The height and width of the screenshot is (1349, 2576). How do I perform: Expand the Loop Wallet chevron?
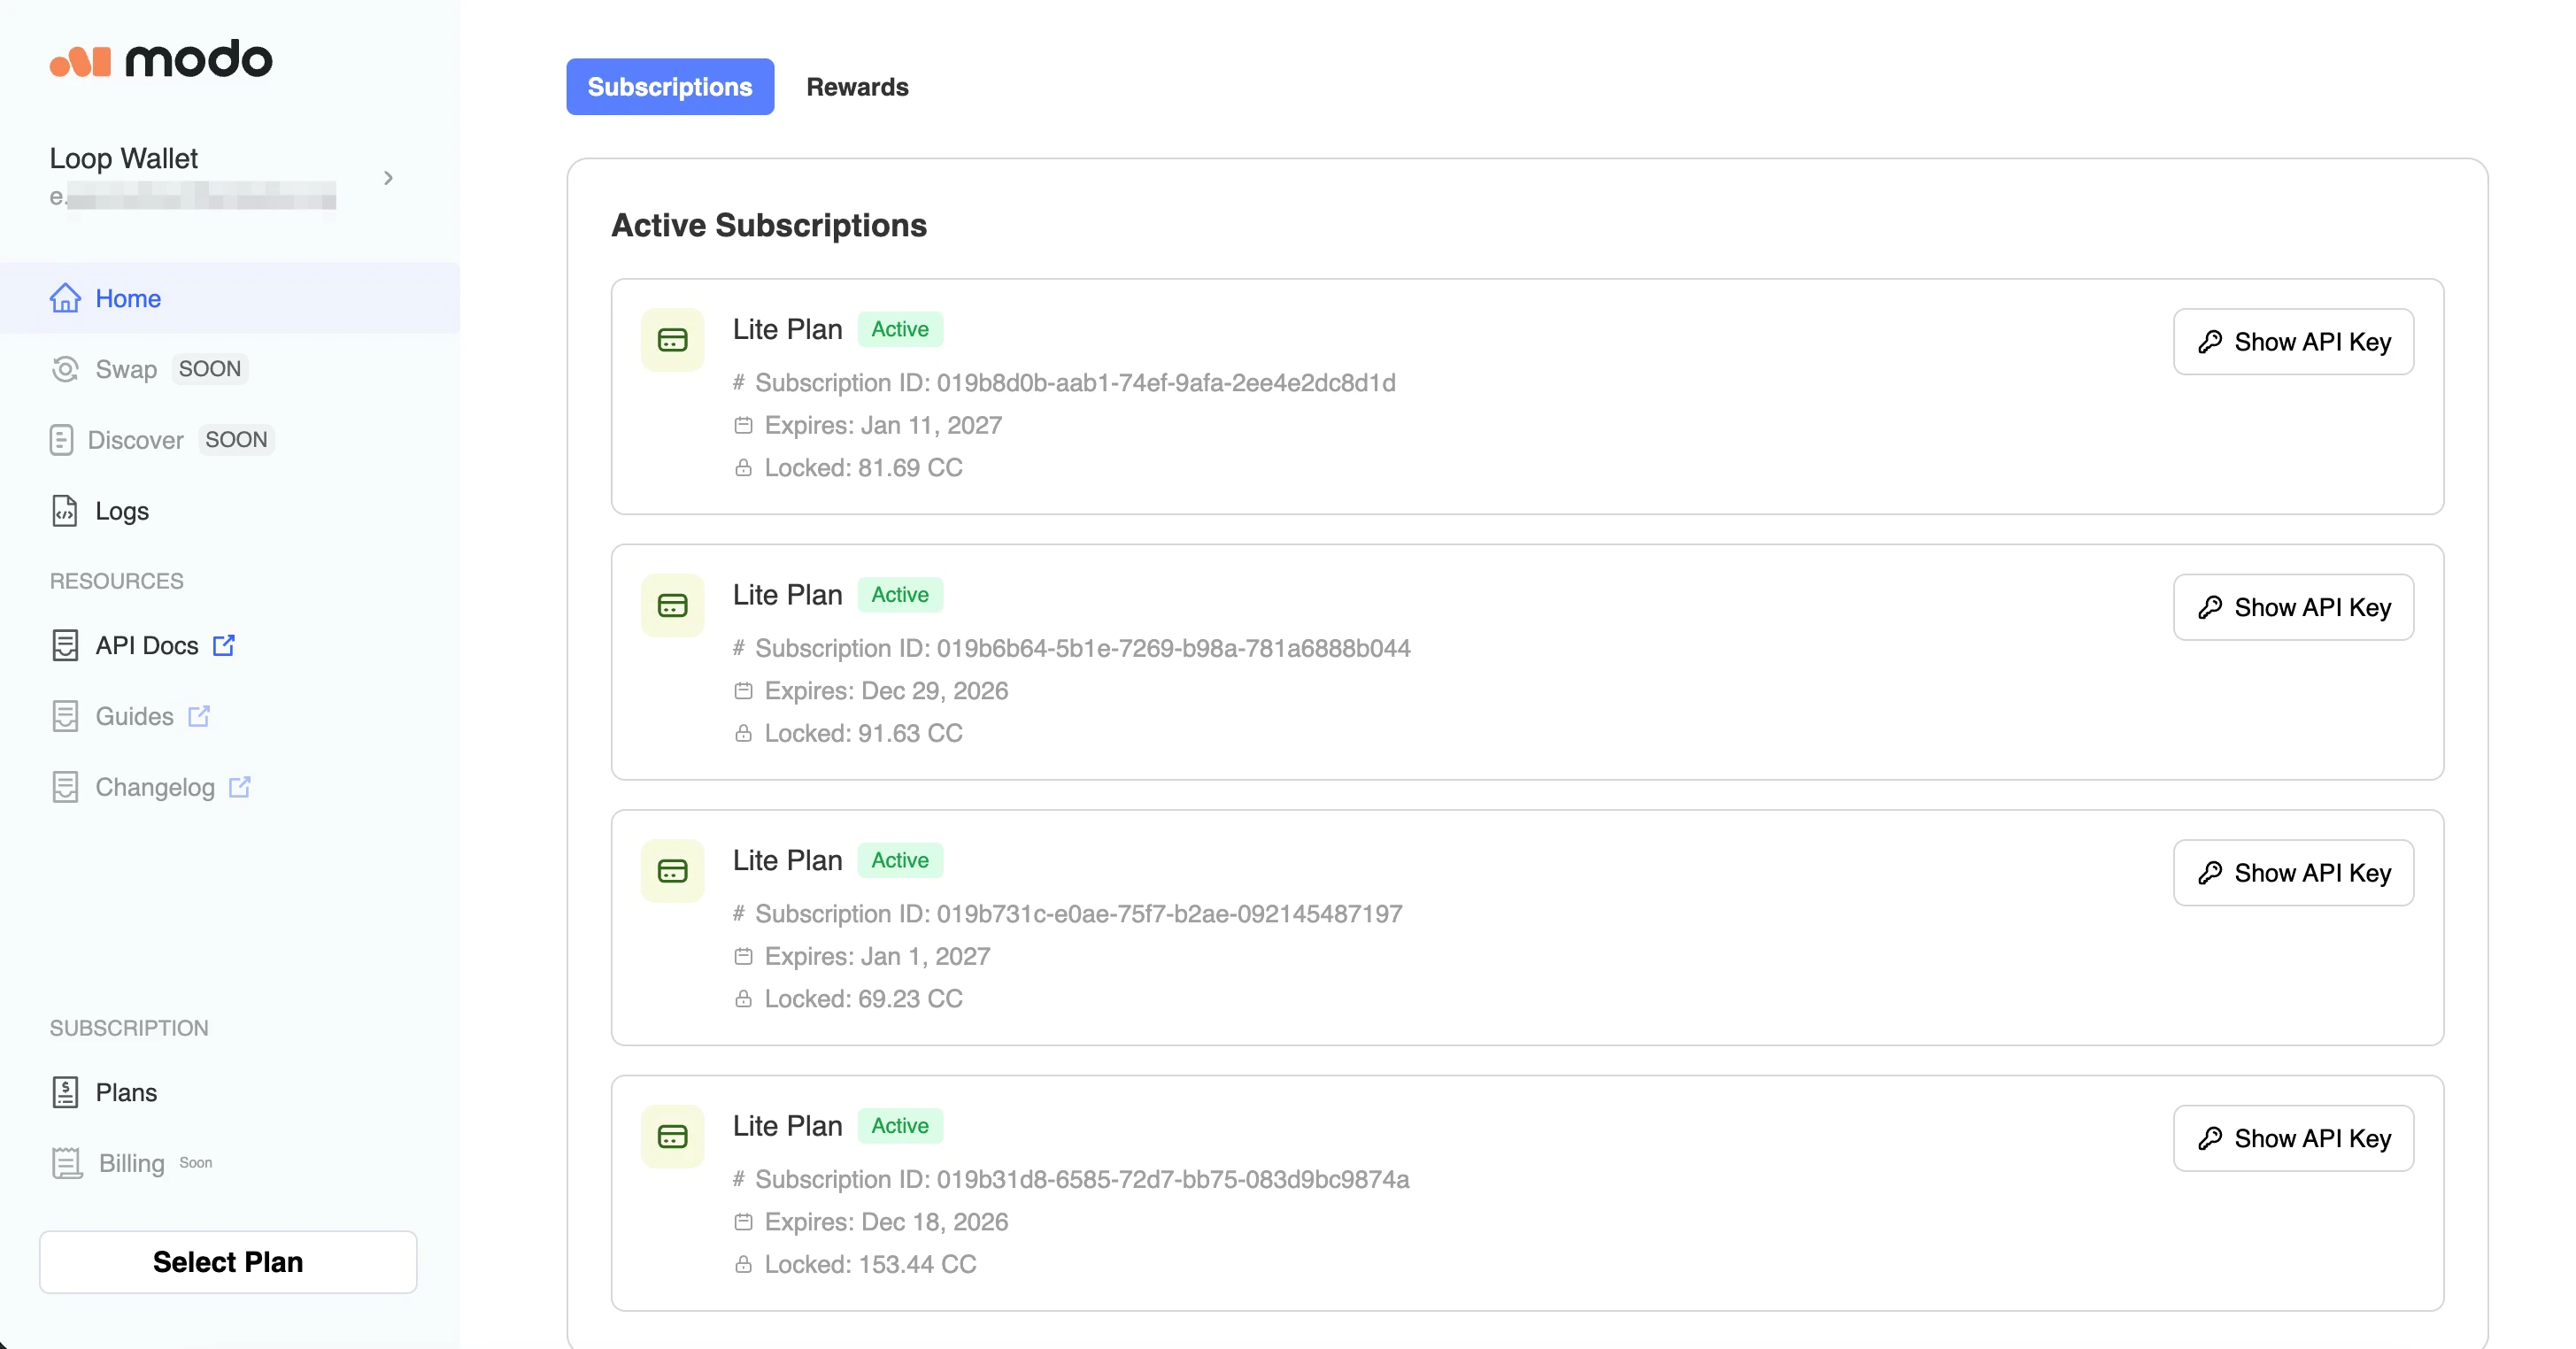pos(388,178)
